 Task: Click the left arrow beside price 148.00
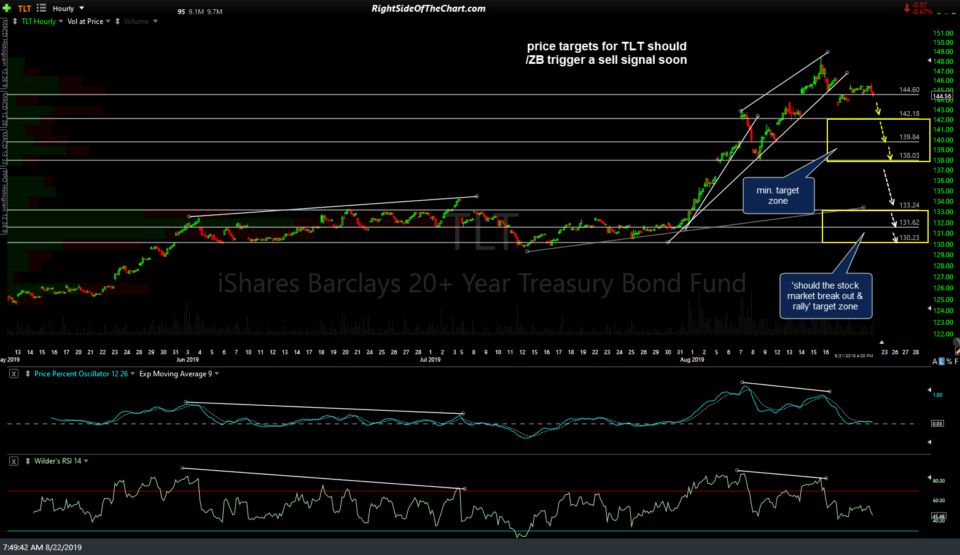click(929, 61)
